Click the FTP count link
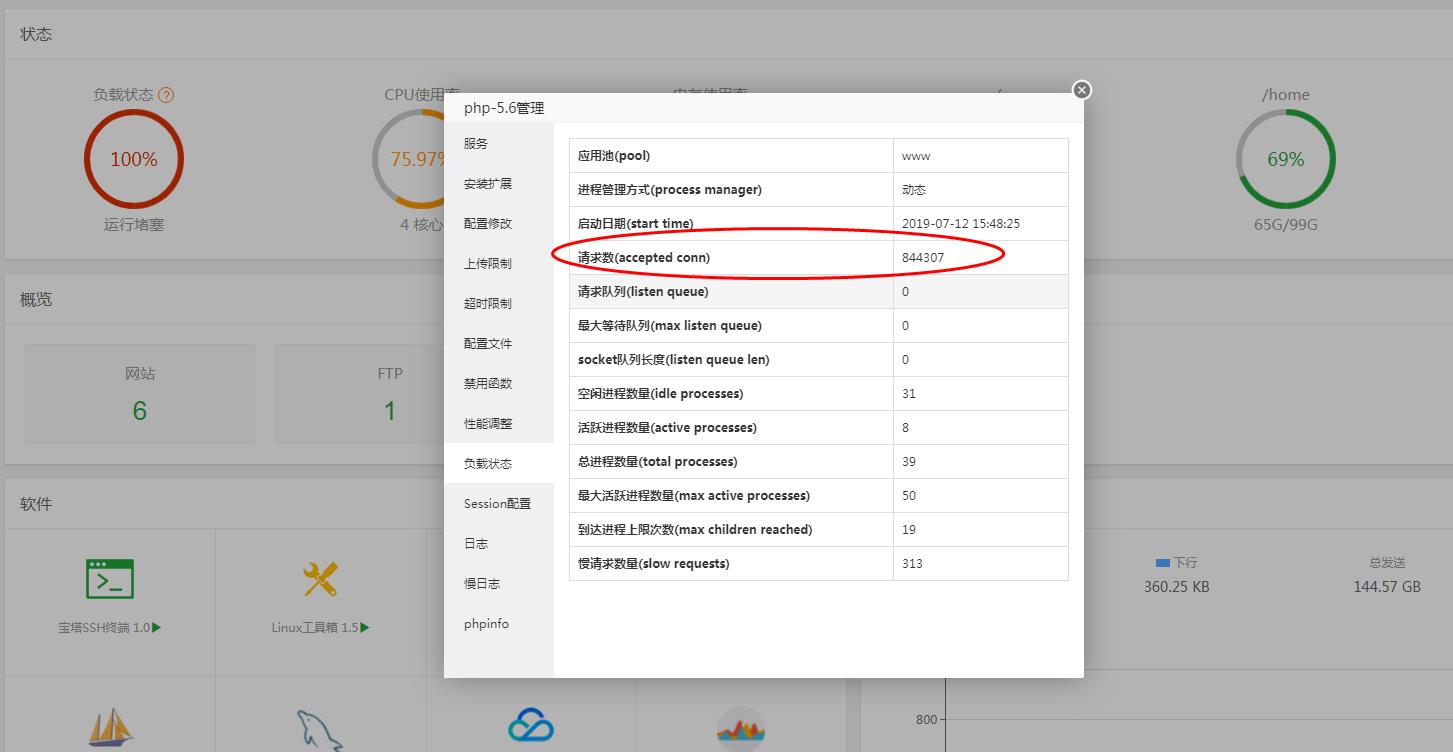Image resolution: width=1453 pixels, height=752 pixels. tap(389, 409)
